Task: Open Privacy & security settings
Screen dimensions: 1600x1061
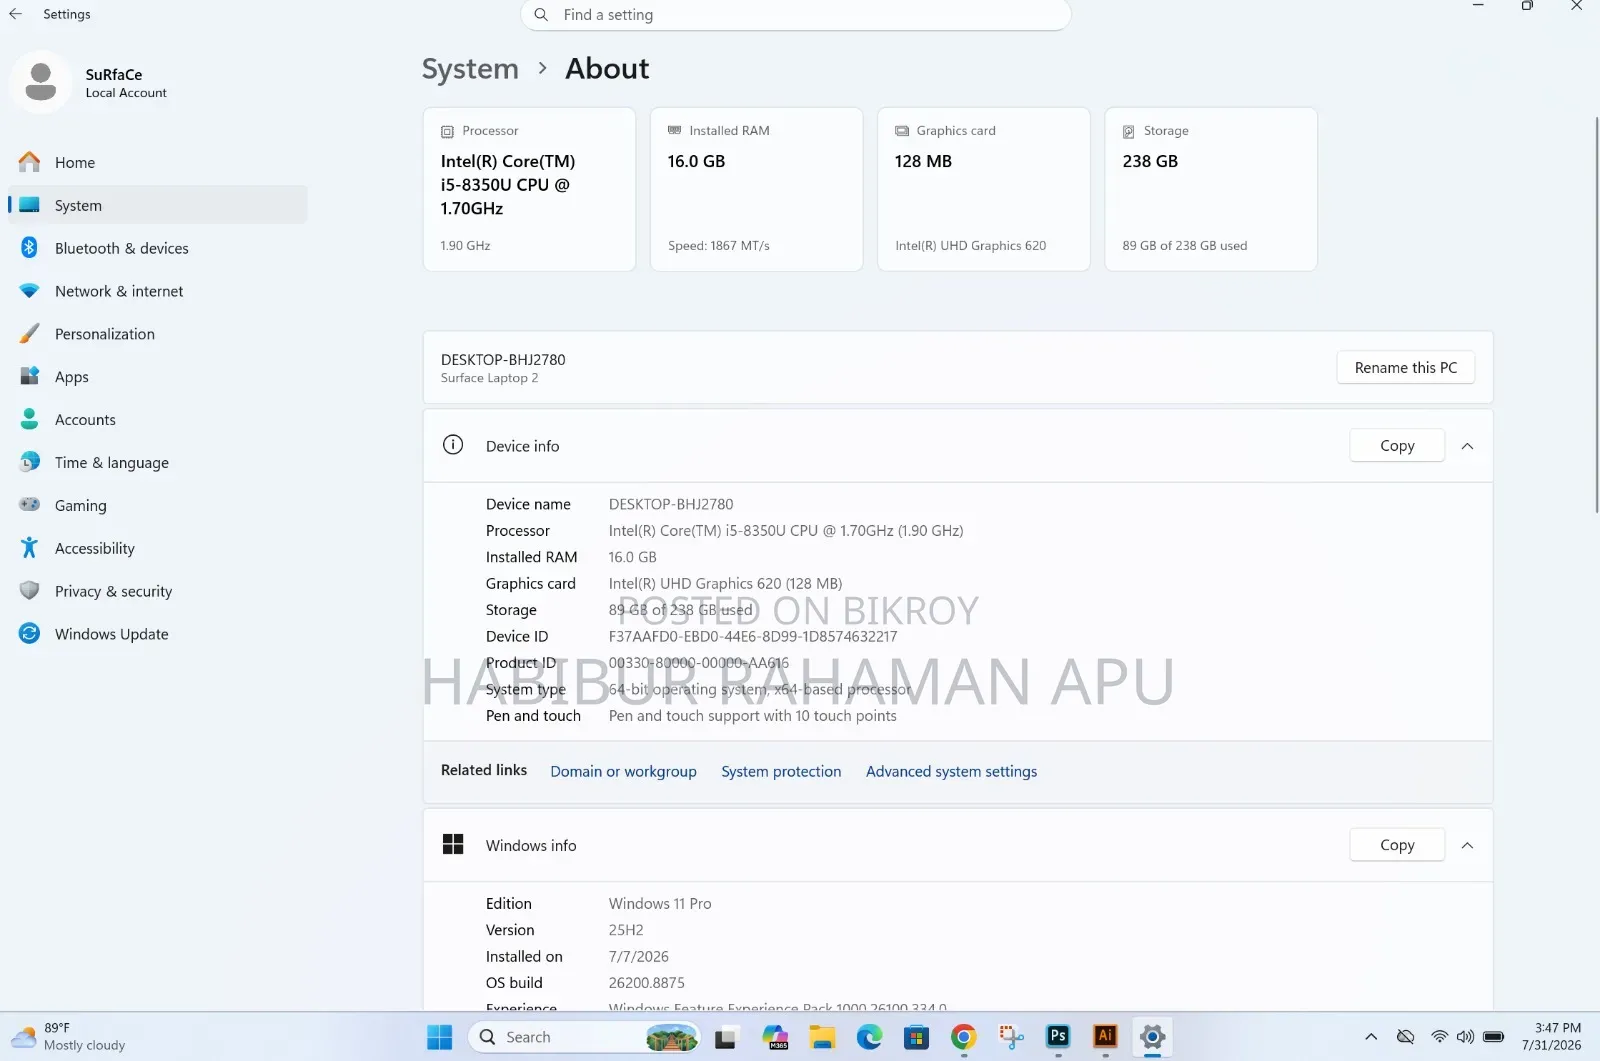Action: (158, 591)
